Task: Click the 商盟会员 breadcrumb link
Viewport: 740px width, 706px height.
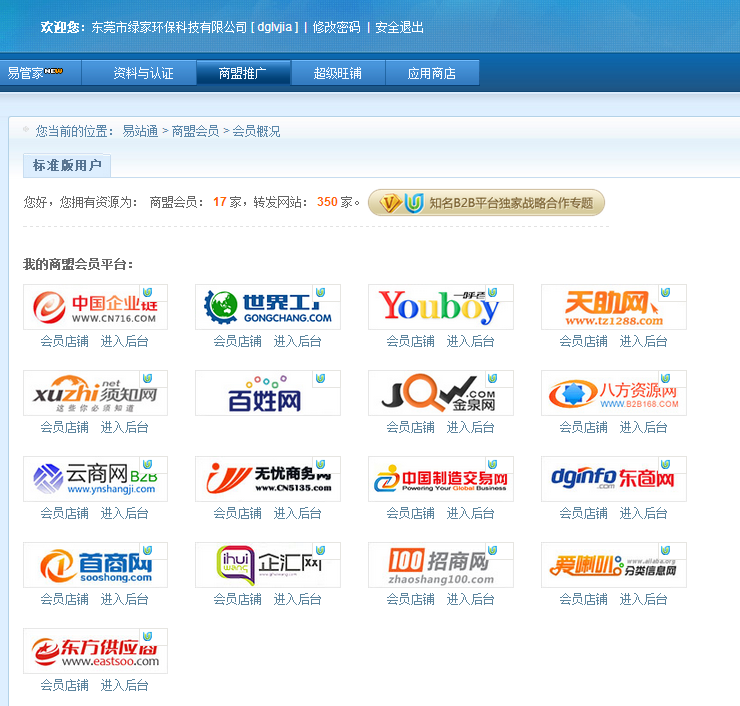Action: tap(195, 131)
